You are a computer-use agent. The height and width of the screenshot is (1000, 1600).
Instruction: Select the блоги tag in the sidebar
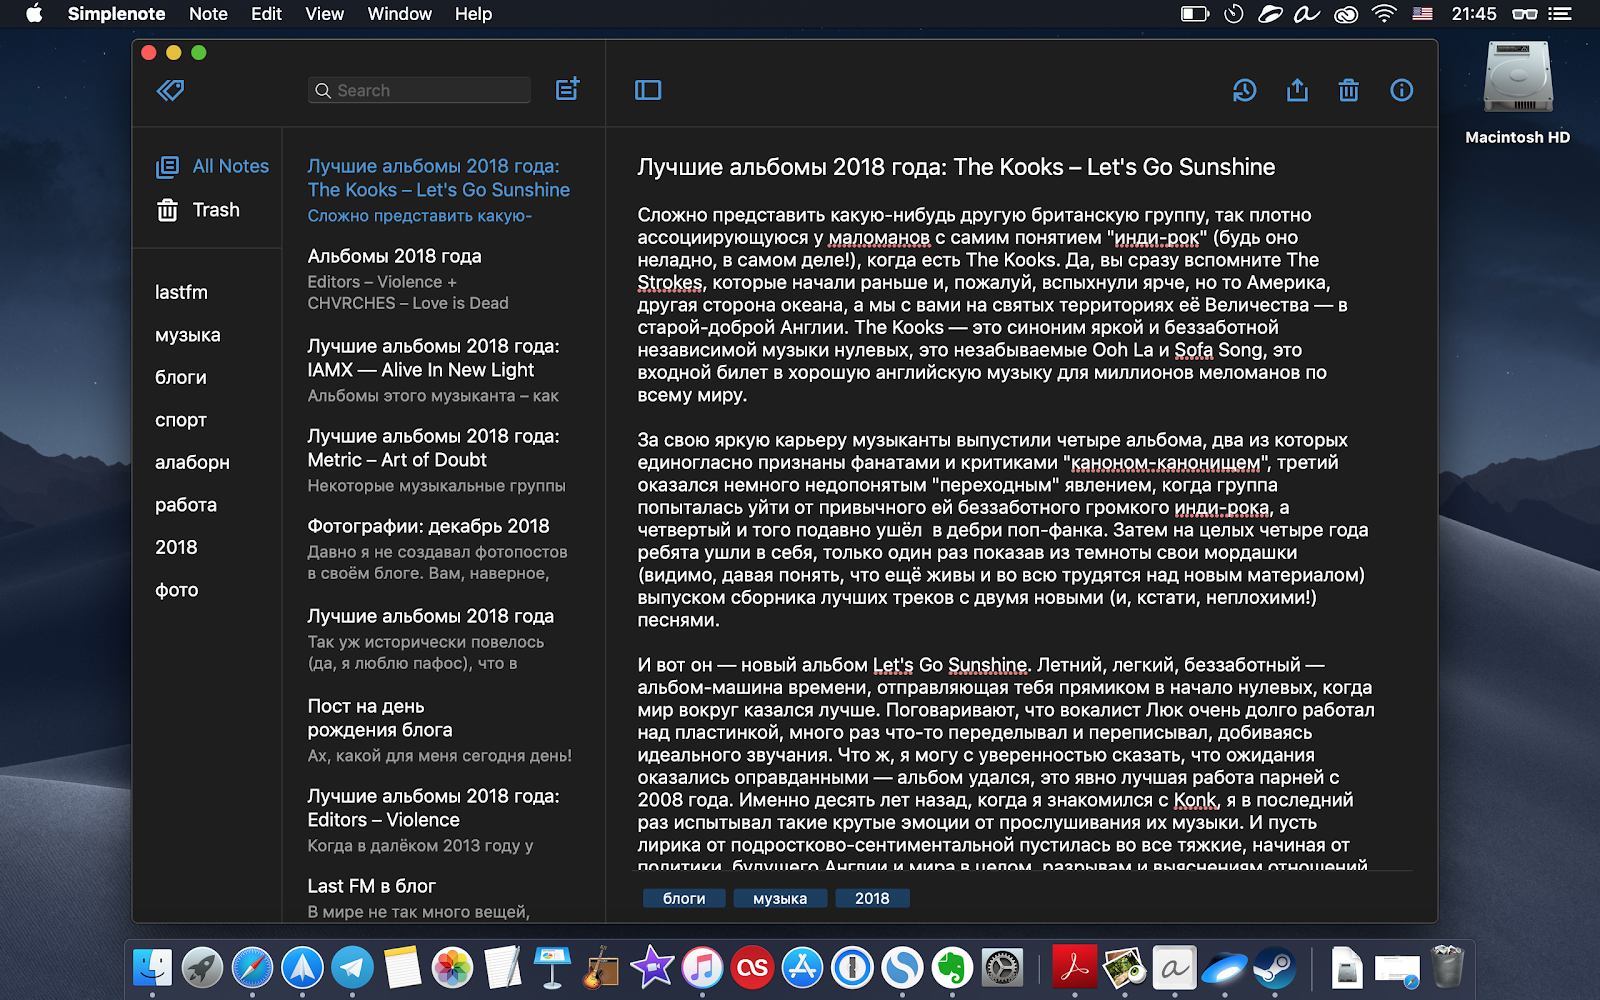tap(181, 377)
